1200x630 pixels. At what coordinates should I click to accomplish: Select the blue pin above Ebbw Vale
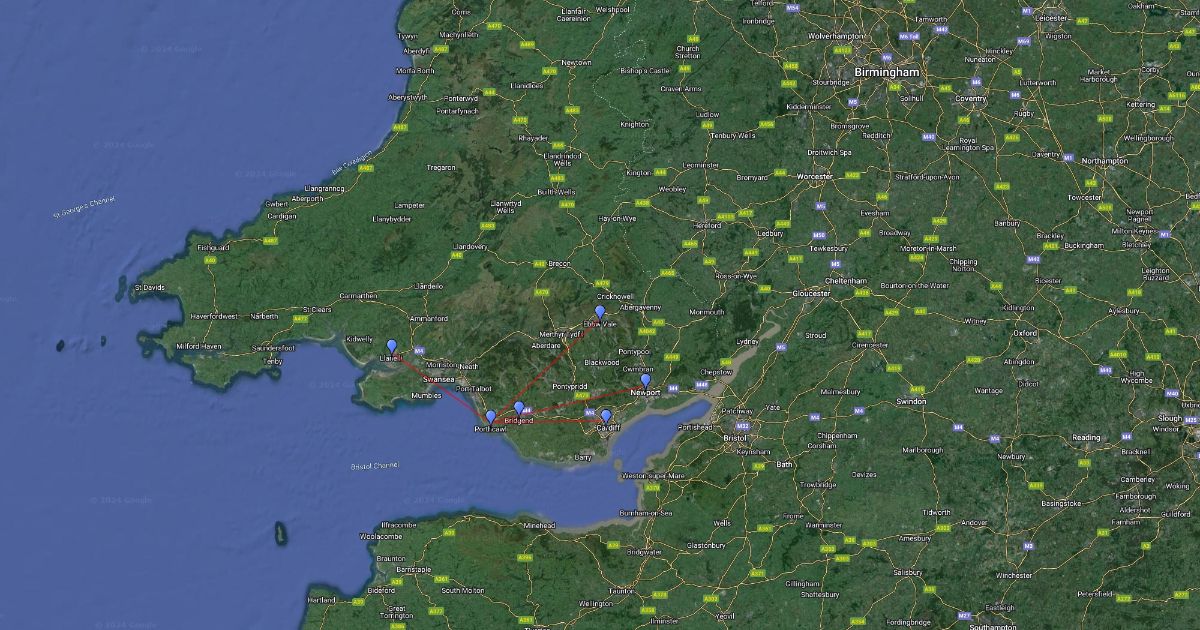(x=599, y=312)
